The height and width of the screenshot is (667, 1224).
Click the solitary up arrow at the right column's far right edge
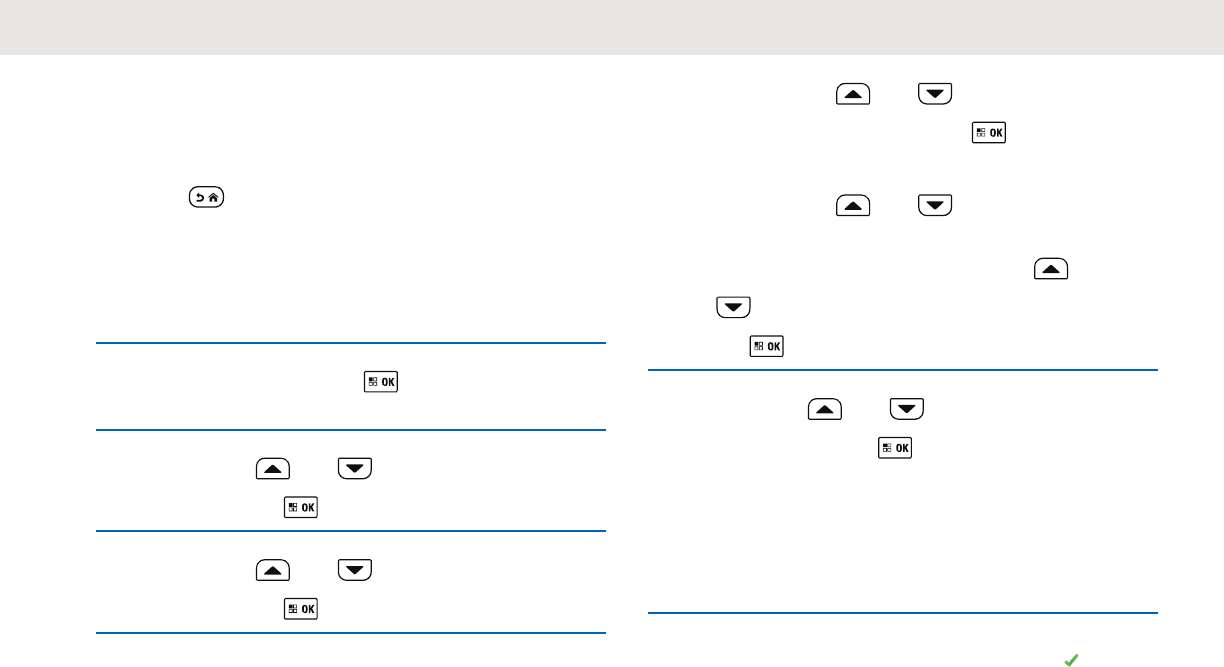pos(1052,269)
